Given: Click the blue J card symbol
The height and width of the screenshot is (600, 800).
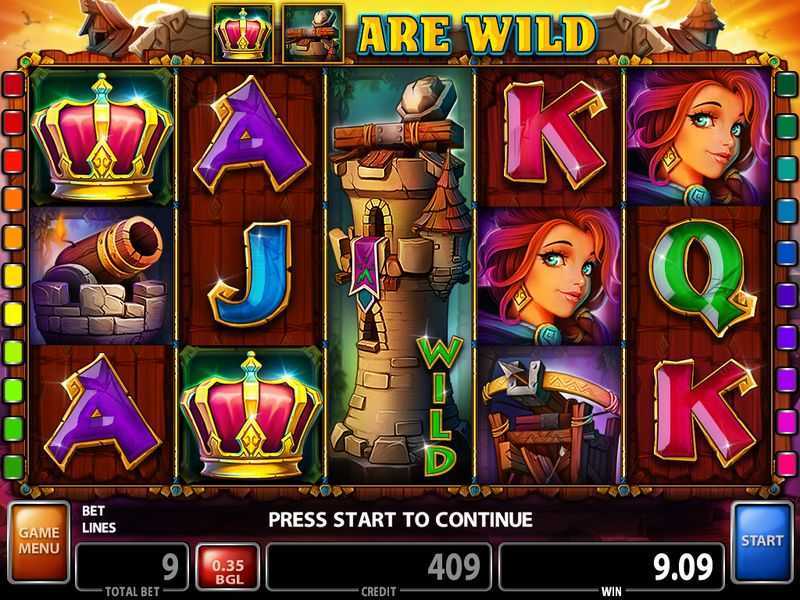Looking at the screenshot, I should coord(252,275).
